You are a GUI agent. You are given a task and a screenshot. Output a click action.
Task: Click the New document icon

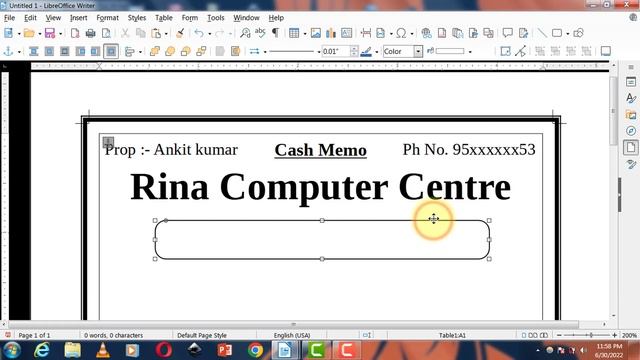[x=9, y=33]
